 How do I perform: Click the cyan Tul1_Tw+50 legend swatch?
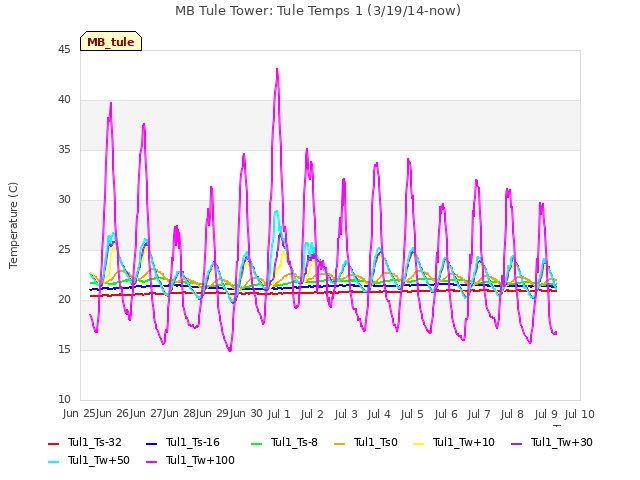tap(53, 462)
